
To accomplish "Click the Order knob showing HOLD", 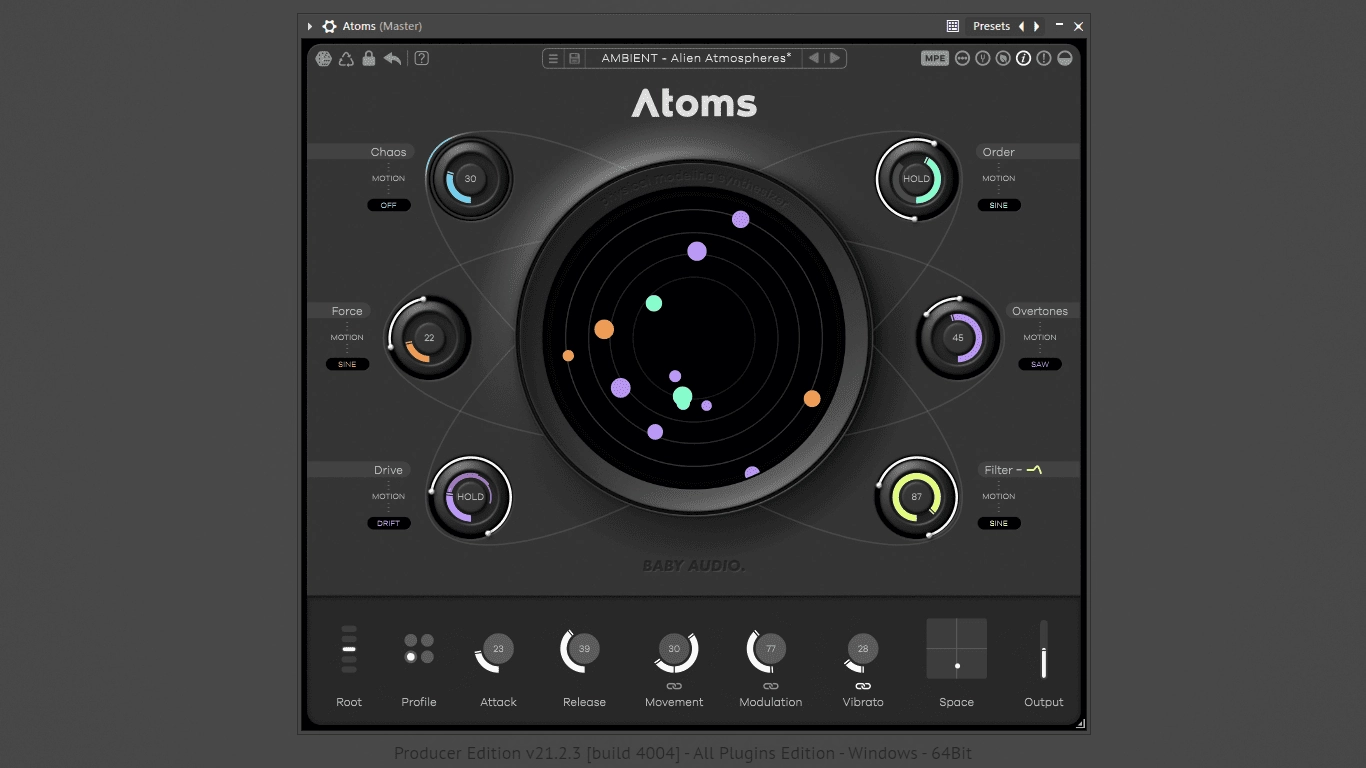I will [917, 179].
